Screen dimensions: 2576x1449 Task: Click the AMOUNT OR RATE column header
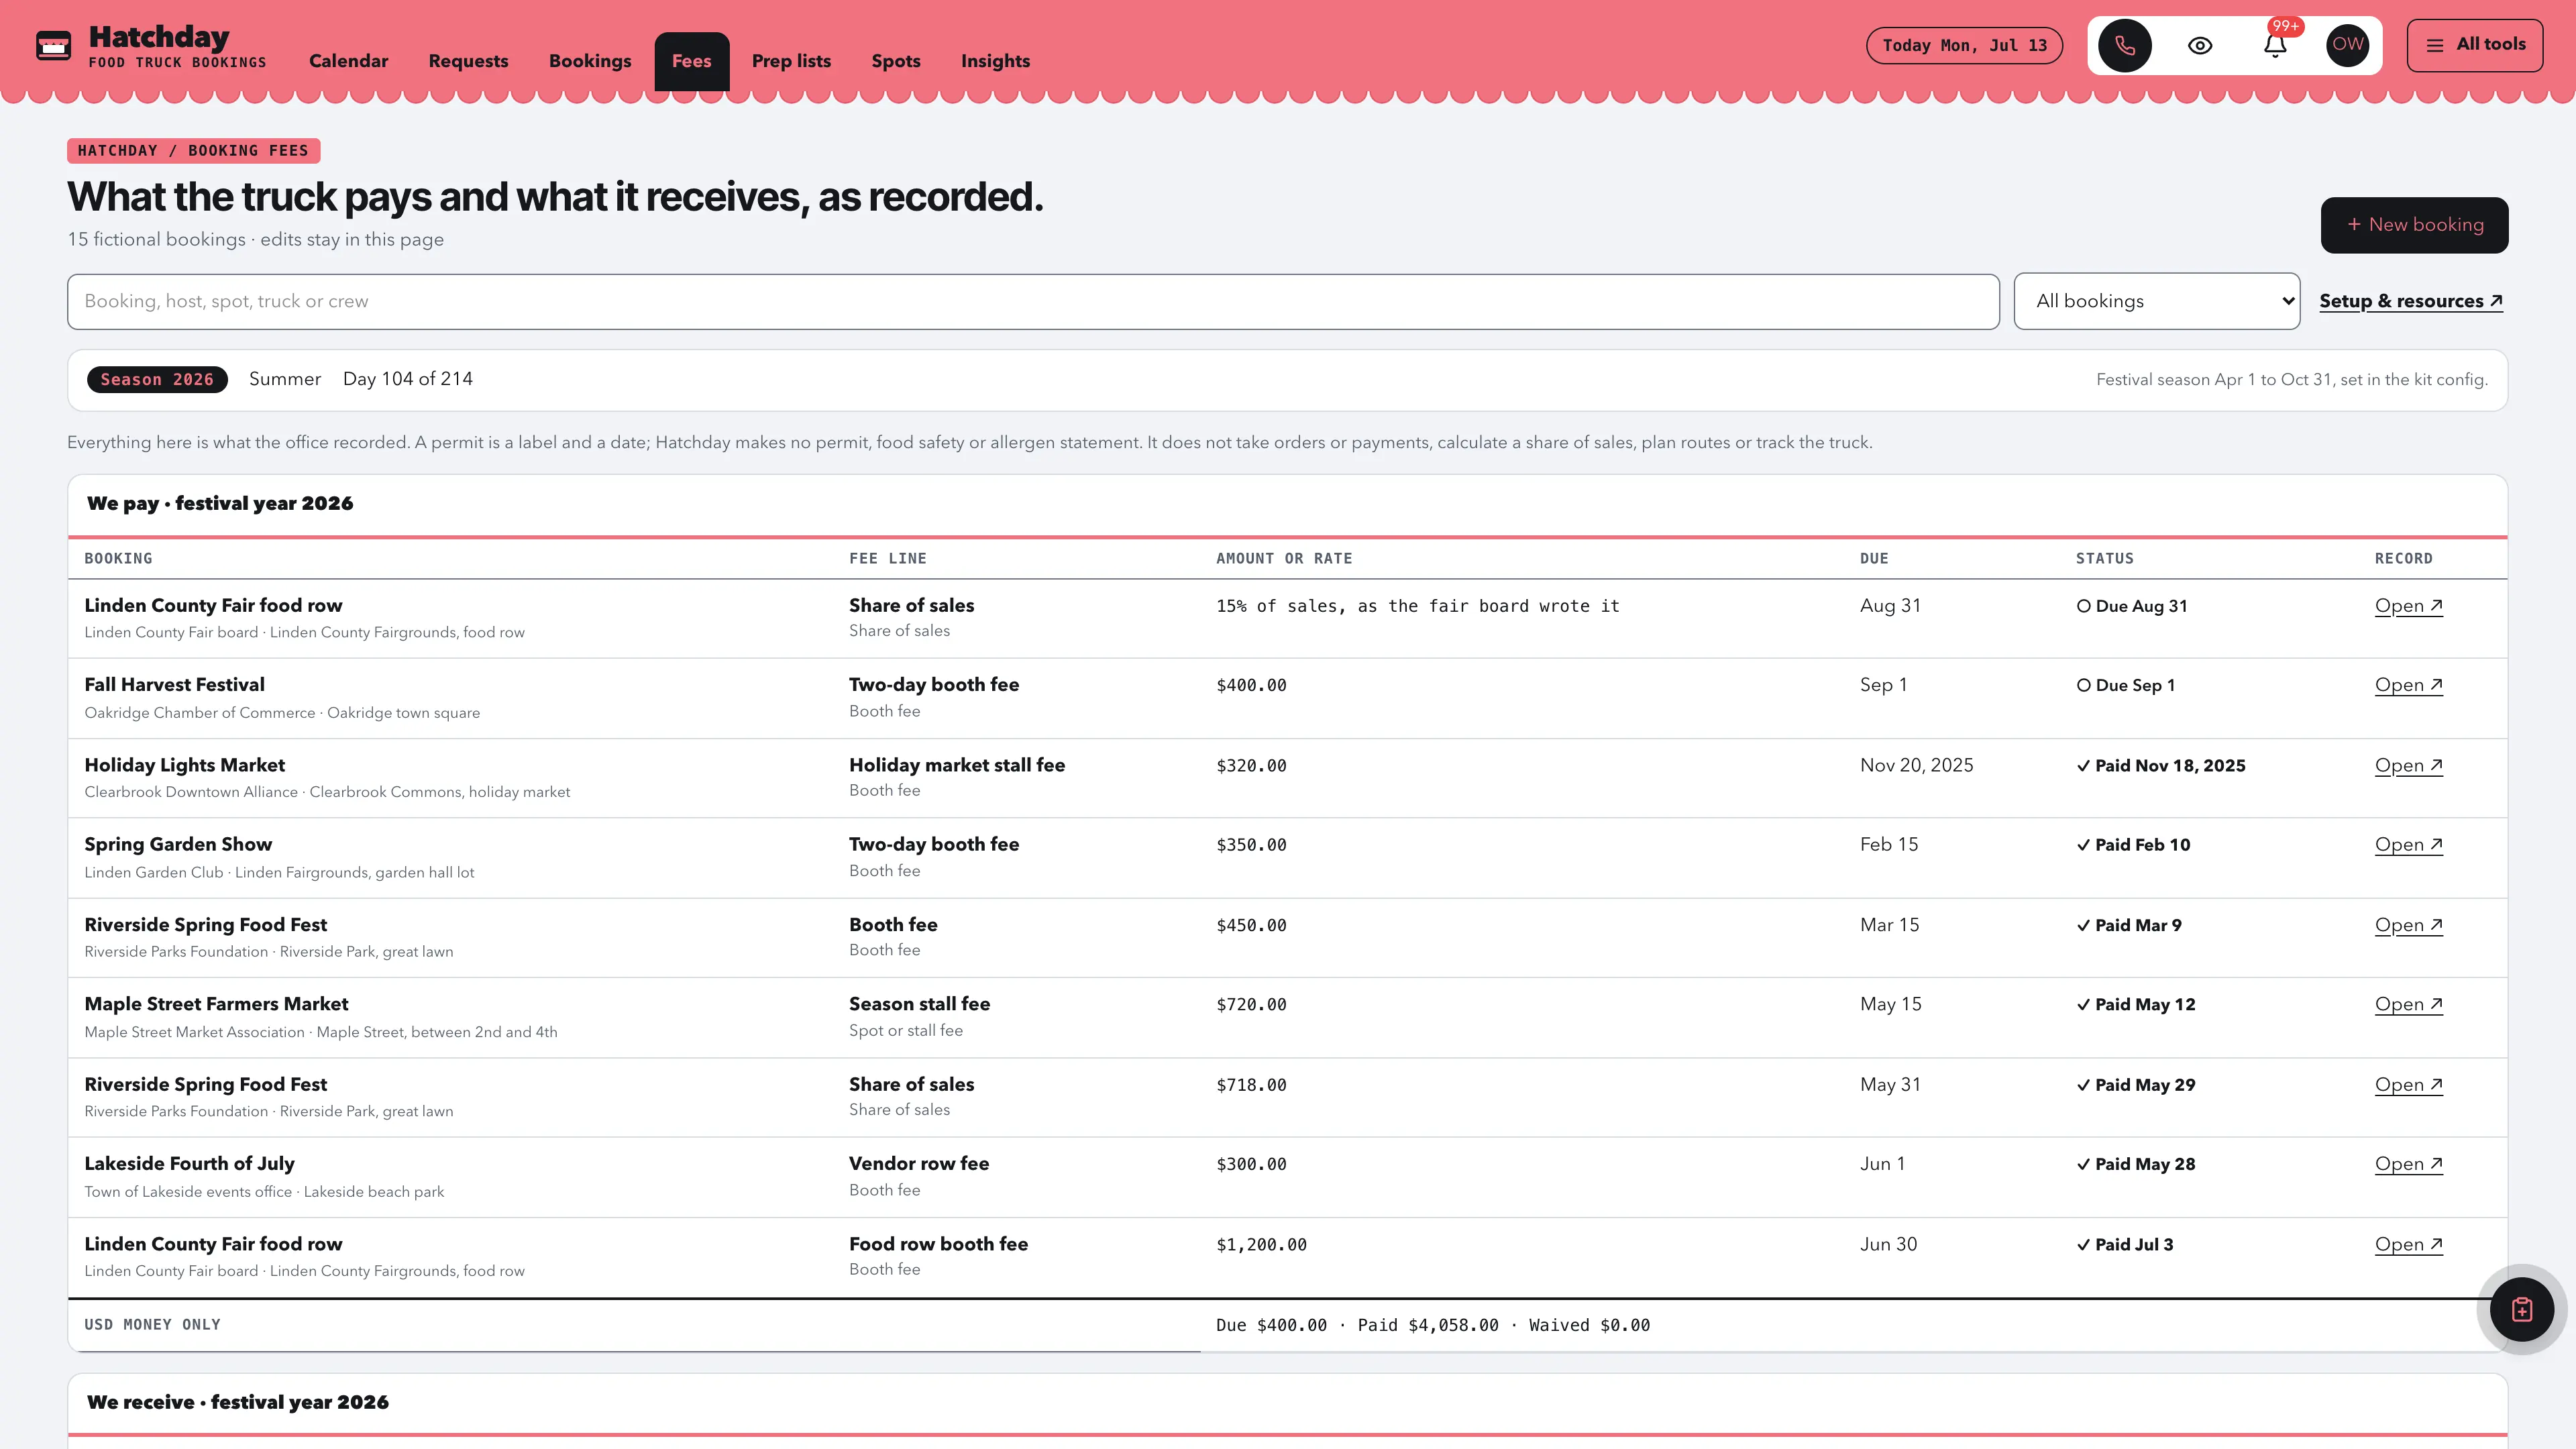tap(1284, 559)
